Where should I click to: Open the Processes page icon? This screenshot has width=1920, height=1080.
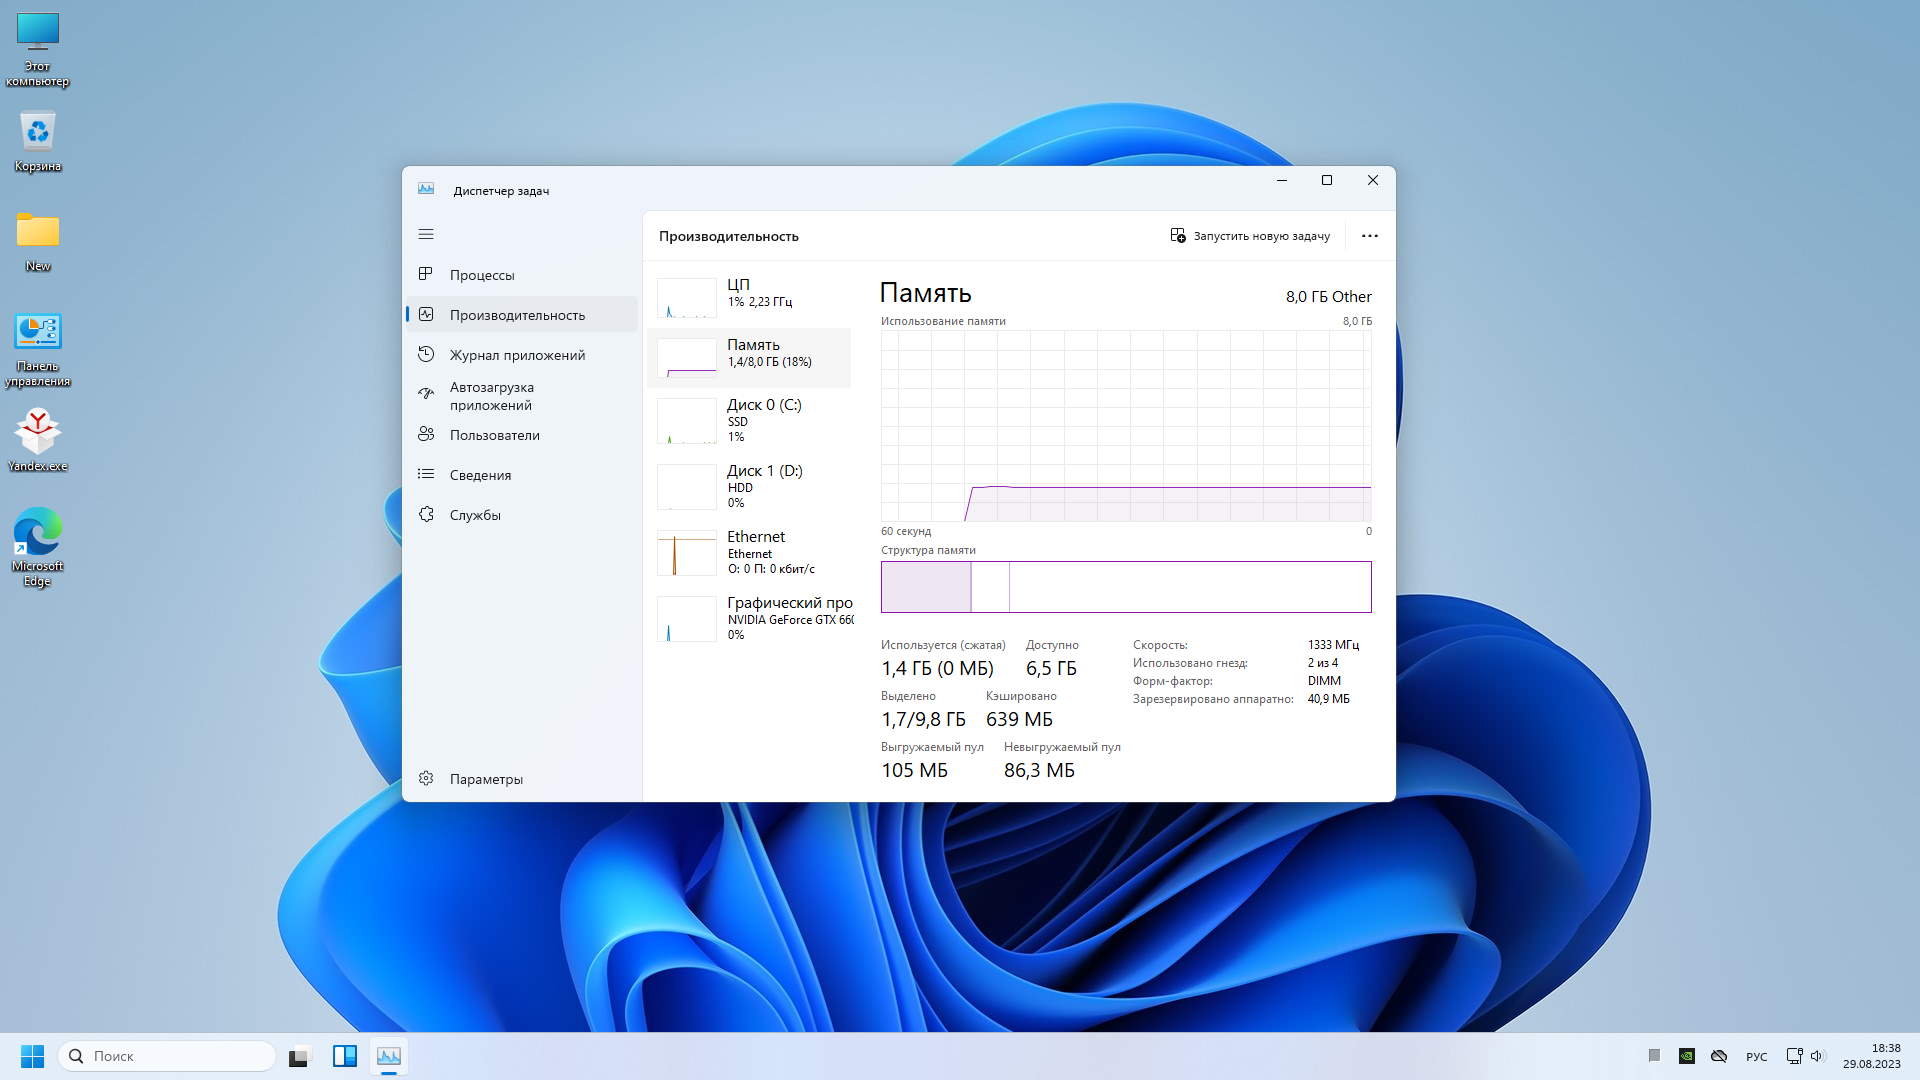tap(426, 274)
